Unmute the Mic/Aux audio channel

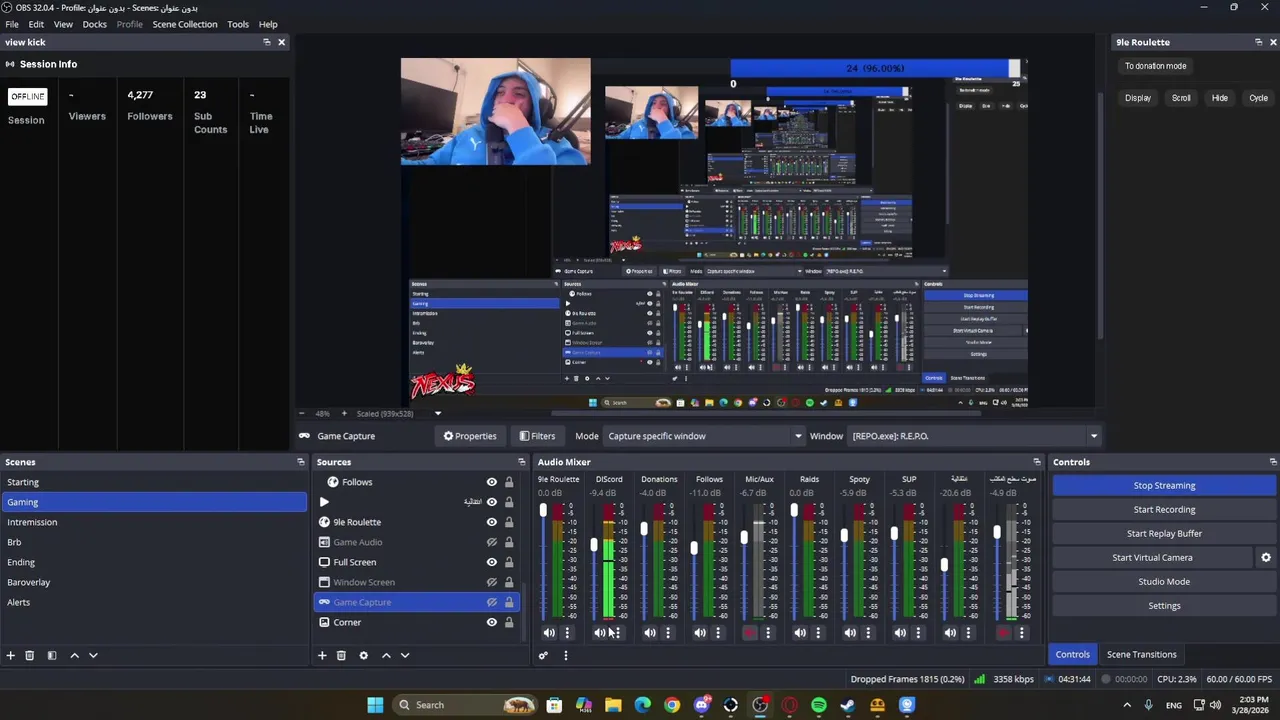[750, 632]
